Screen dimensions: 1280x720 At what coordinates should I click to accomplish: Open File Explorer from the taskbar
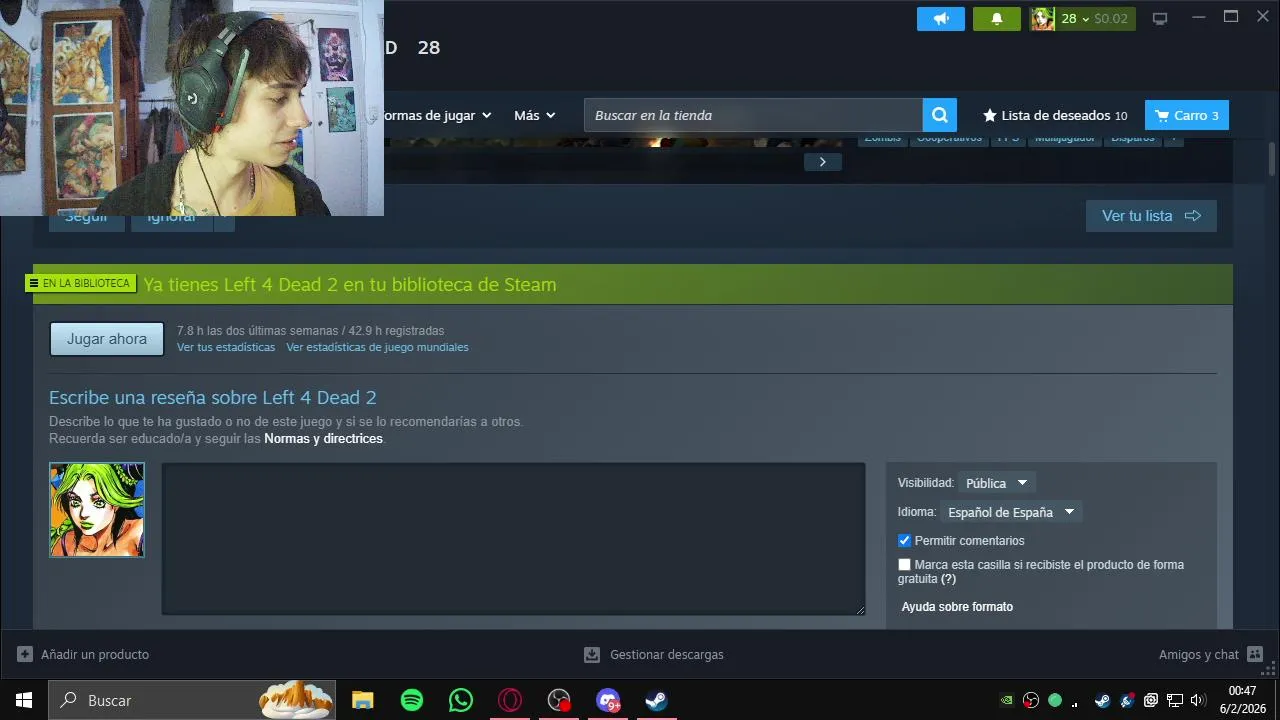coord(363,700)
